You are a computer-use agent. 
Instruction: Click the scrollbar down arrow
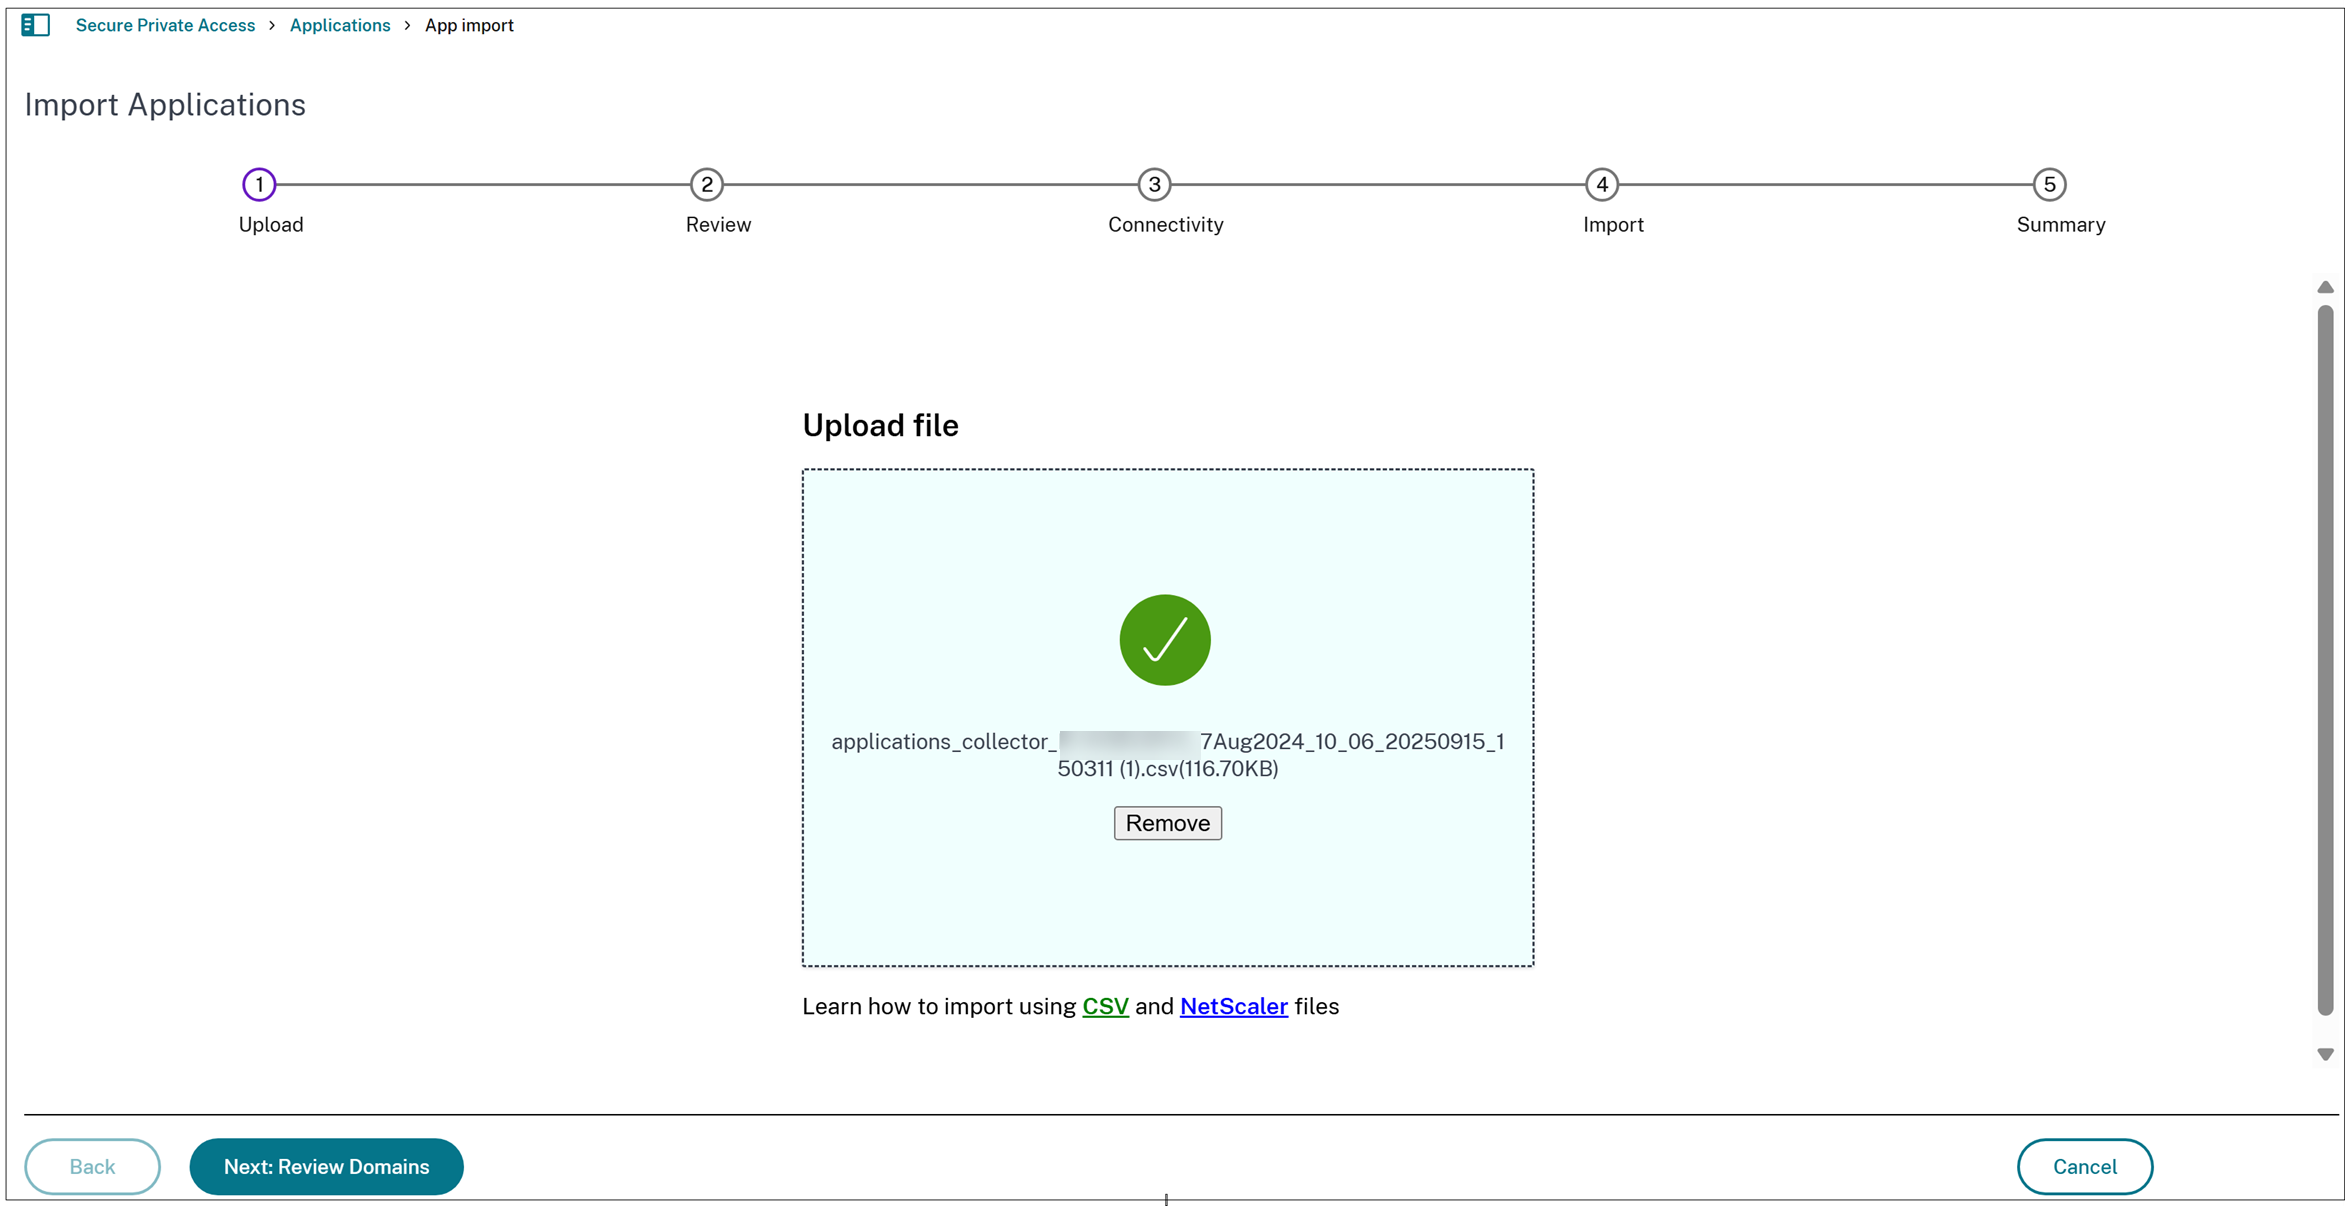(x=2325, y=1052)
